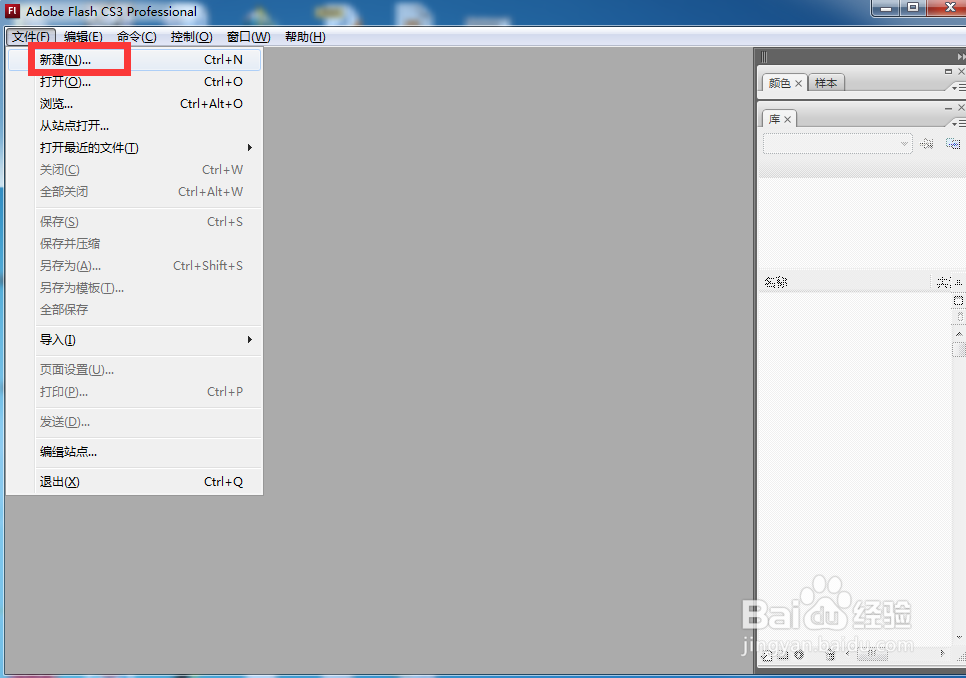Viewport: 966px width, 678px height.
Task: Choose 退出(X) menu entry
Action: click(x=134, y=482)
